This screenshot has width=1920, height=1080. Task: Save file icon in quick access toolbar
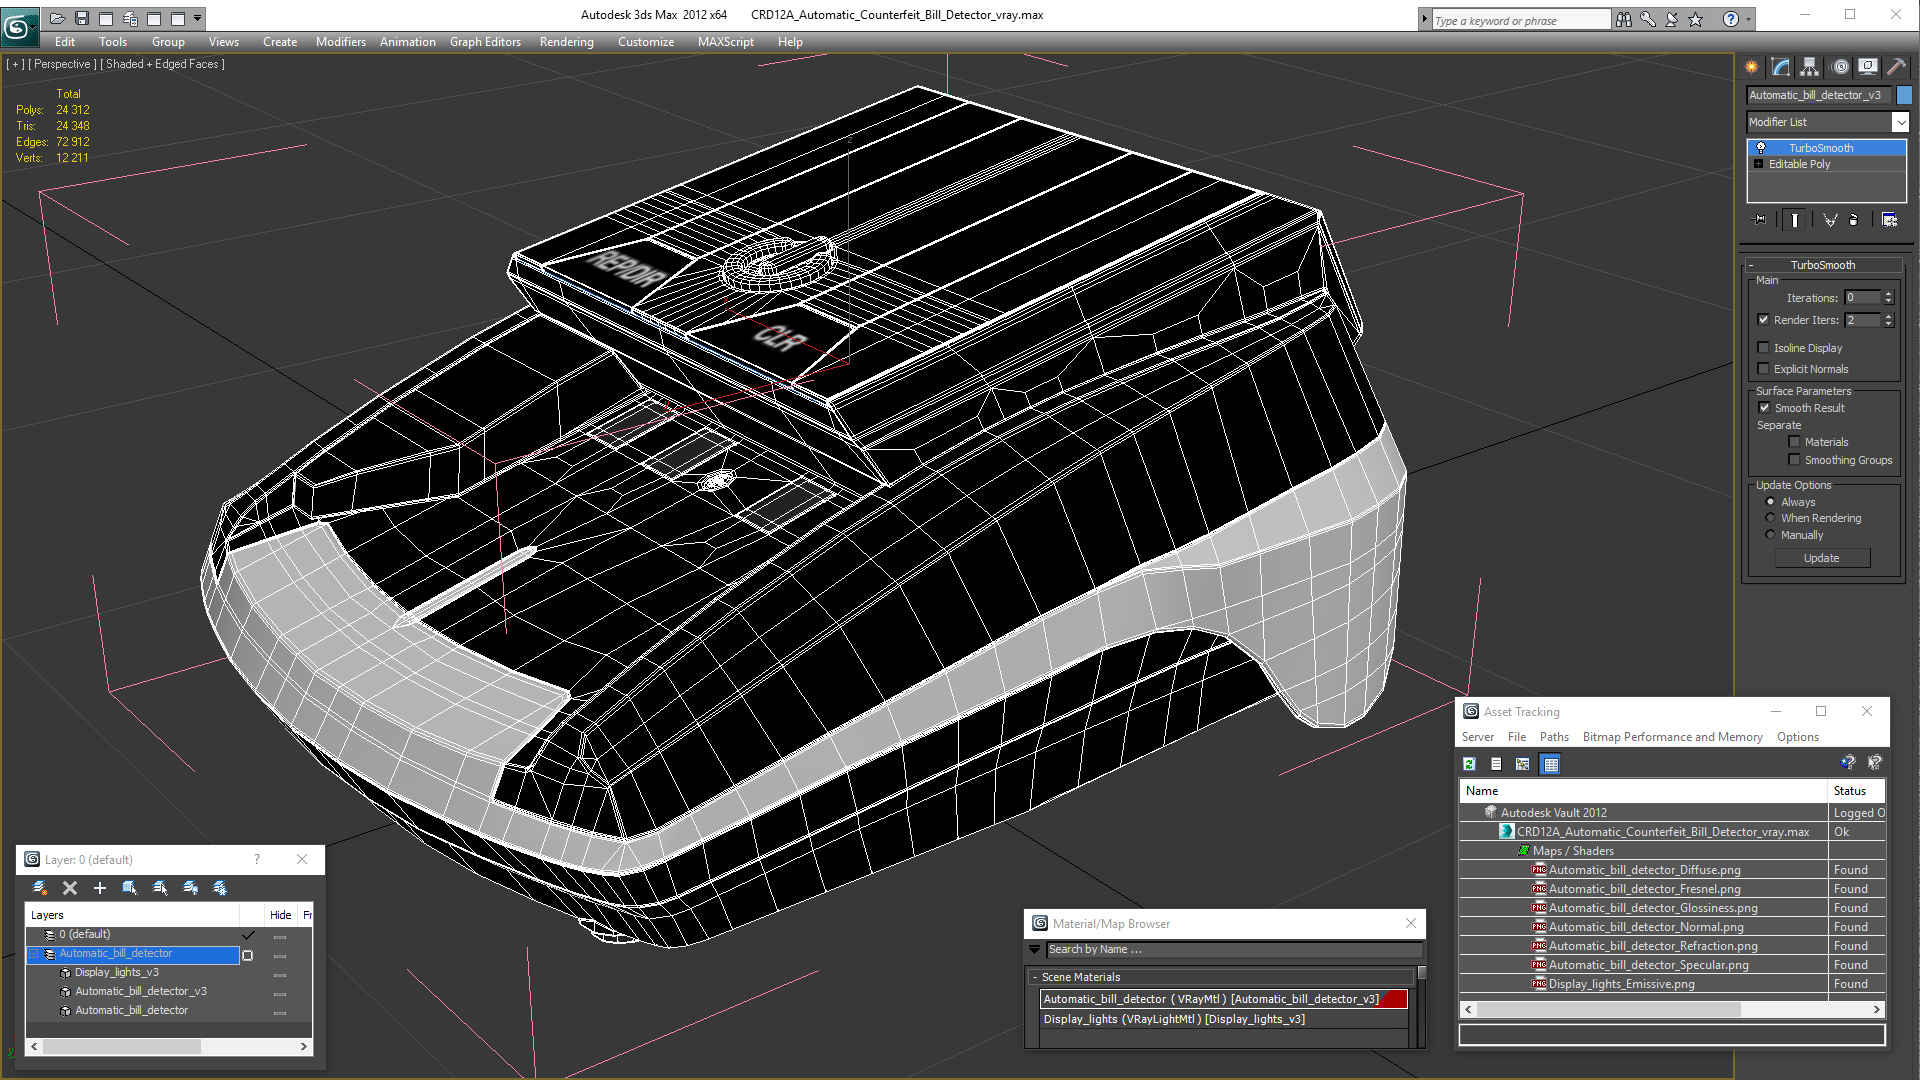pyautogui.click(x=82, y=18)
